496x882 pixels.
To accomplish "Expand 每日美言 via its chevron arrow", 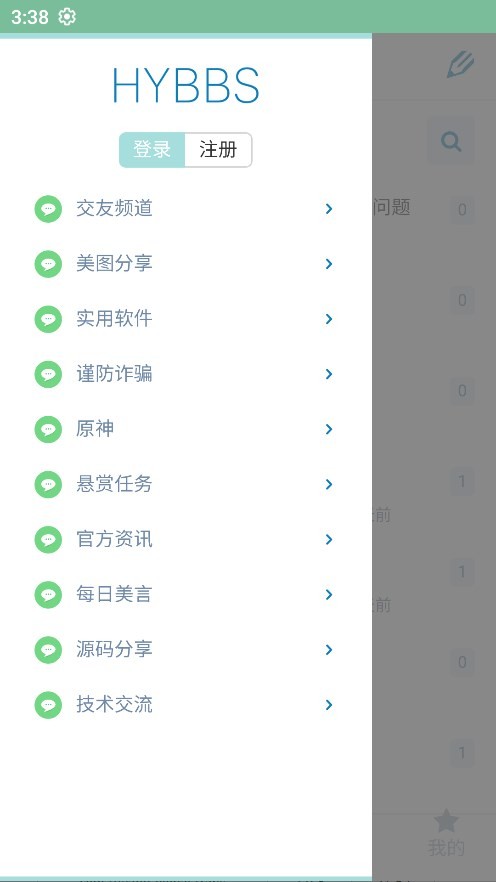I will [x=329, y=595].
